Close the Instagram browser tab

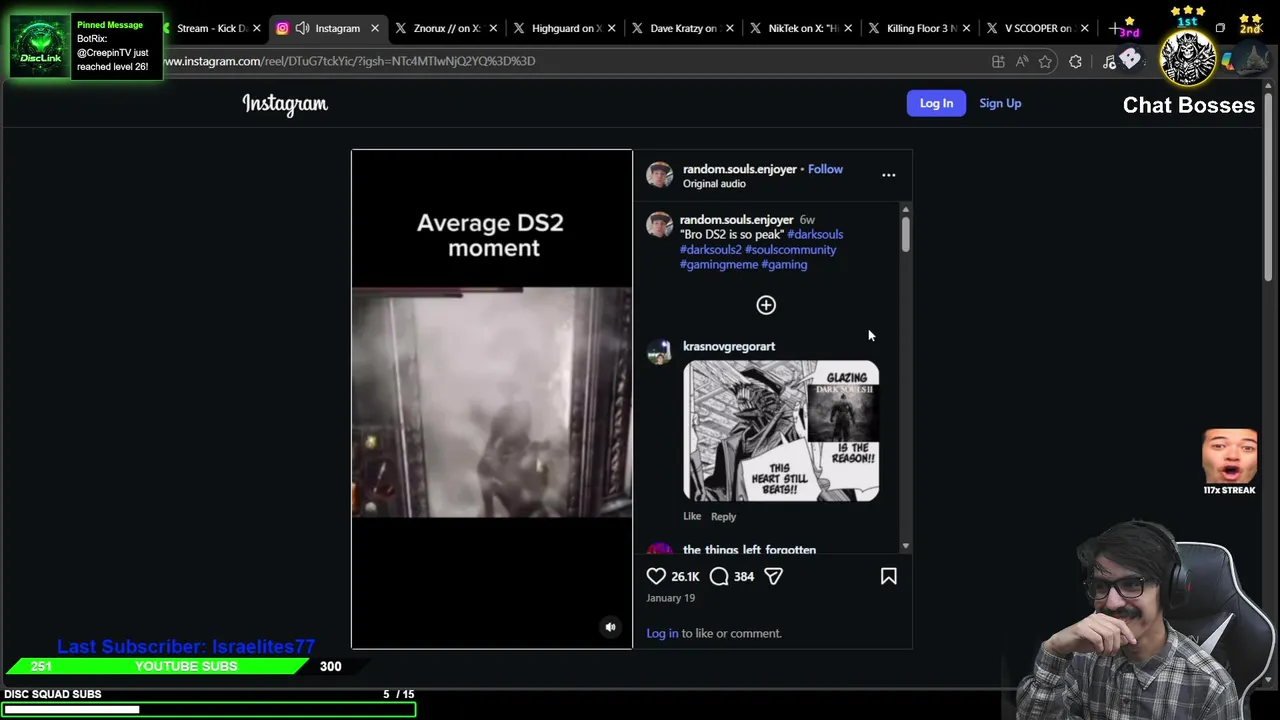pyautogui.click(x=375, y=28)
